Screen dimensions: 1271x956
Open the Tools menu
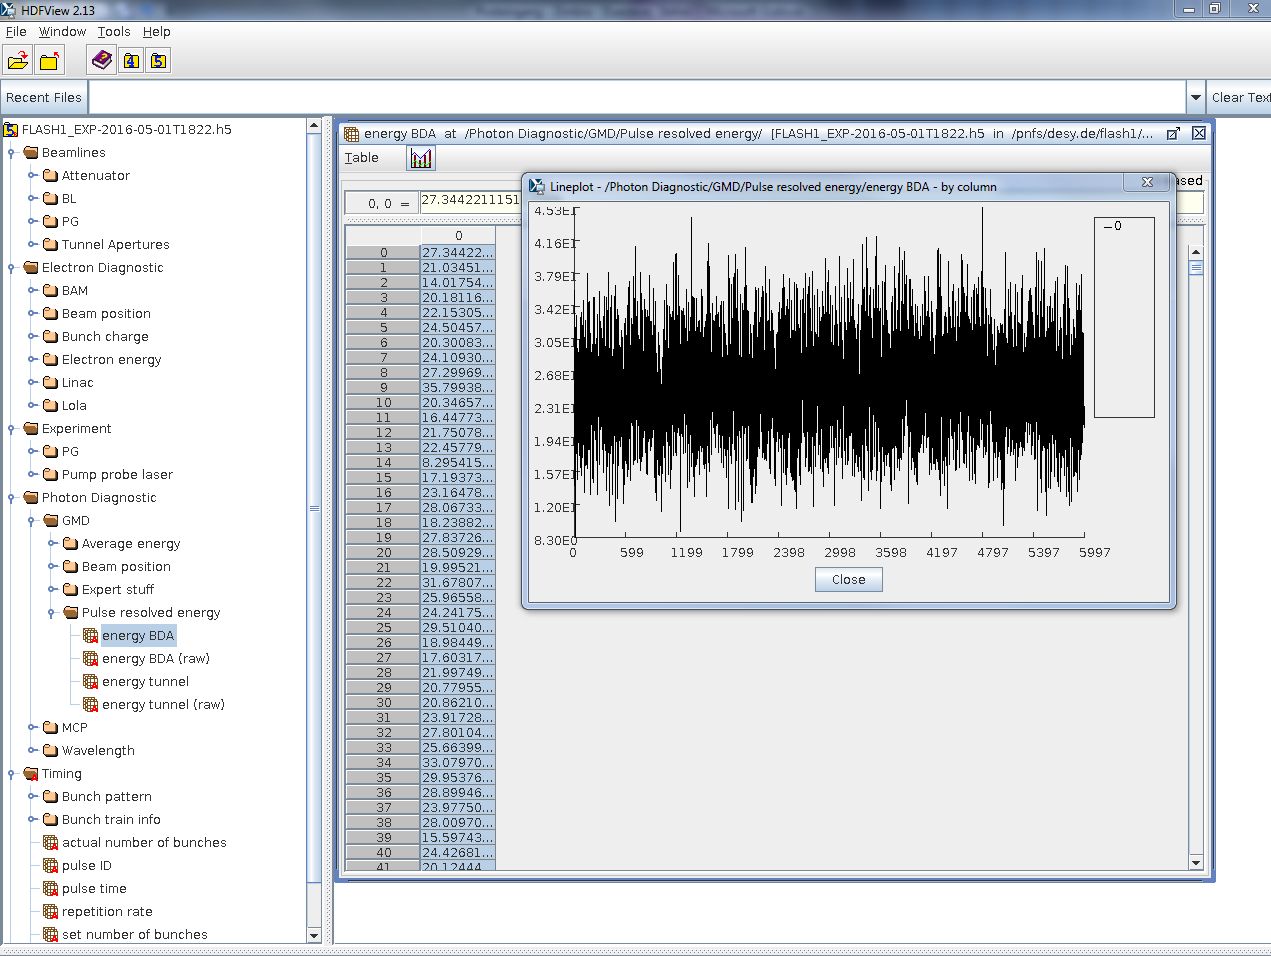point(114,31)
